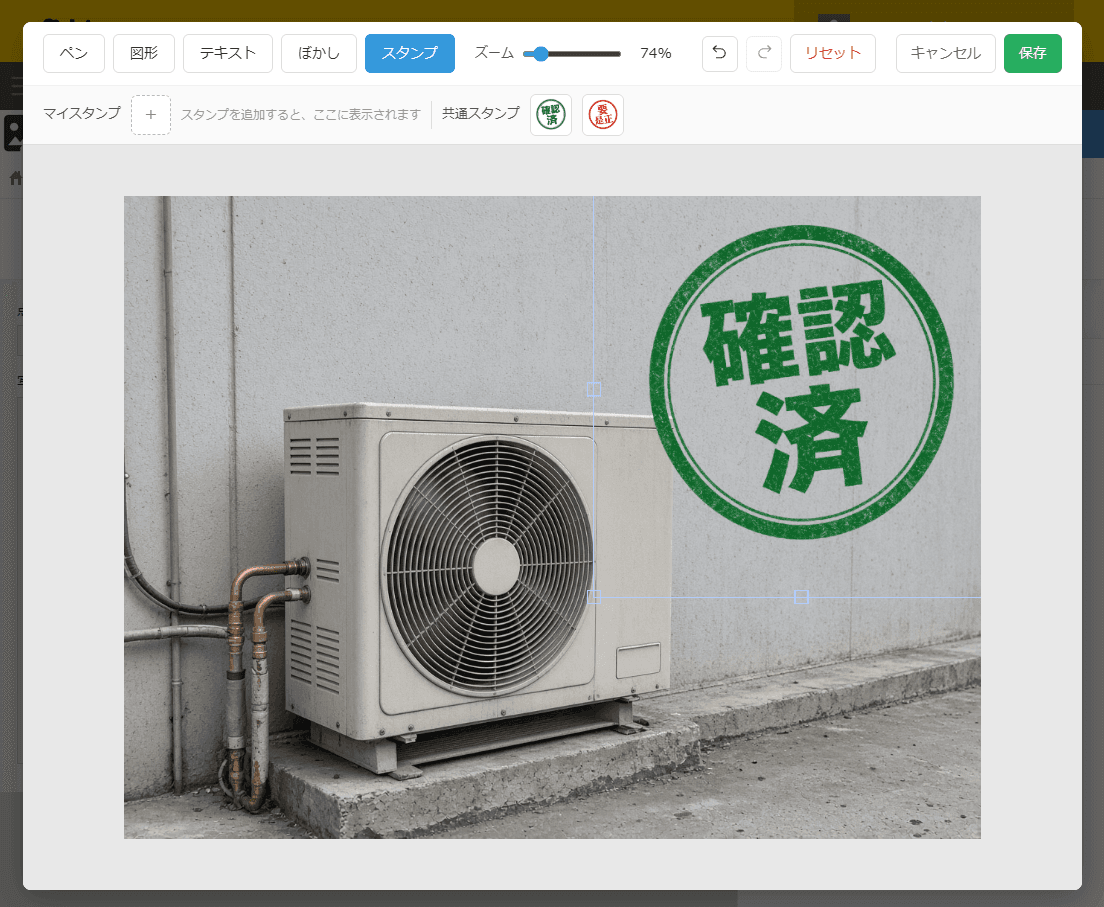This screenshot has height=907, width=1104.
Task: Click the placed 確認済 stamp on photo
Action: tap(801, 382)
